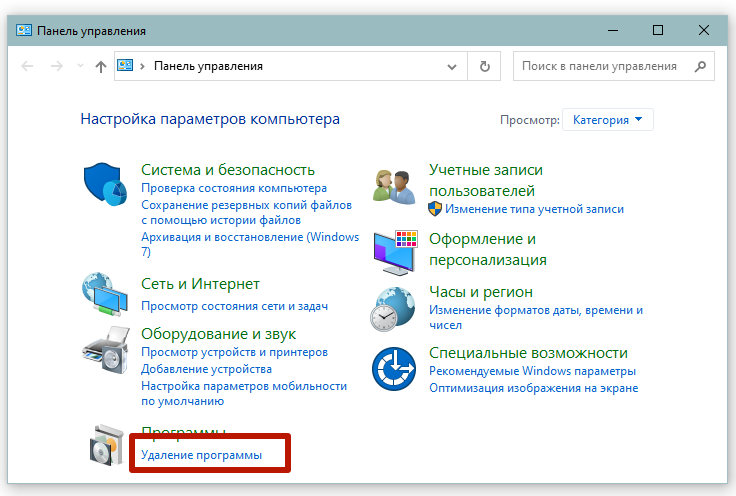Click the breadcrumb chevron before Панель управления
Screen dimensions: 736x496
pyautogui.click(x=142, y=66)
